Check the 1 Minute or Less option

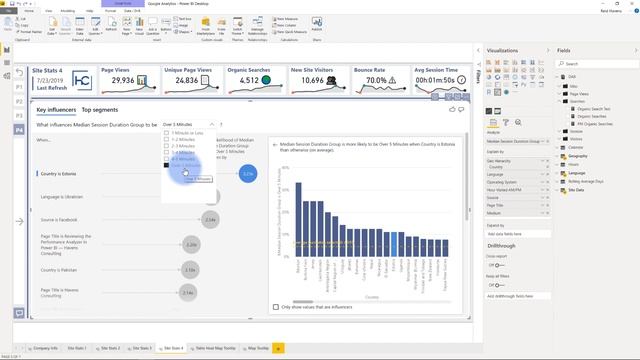[x=166, y=133]
